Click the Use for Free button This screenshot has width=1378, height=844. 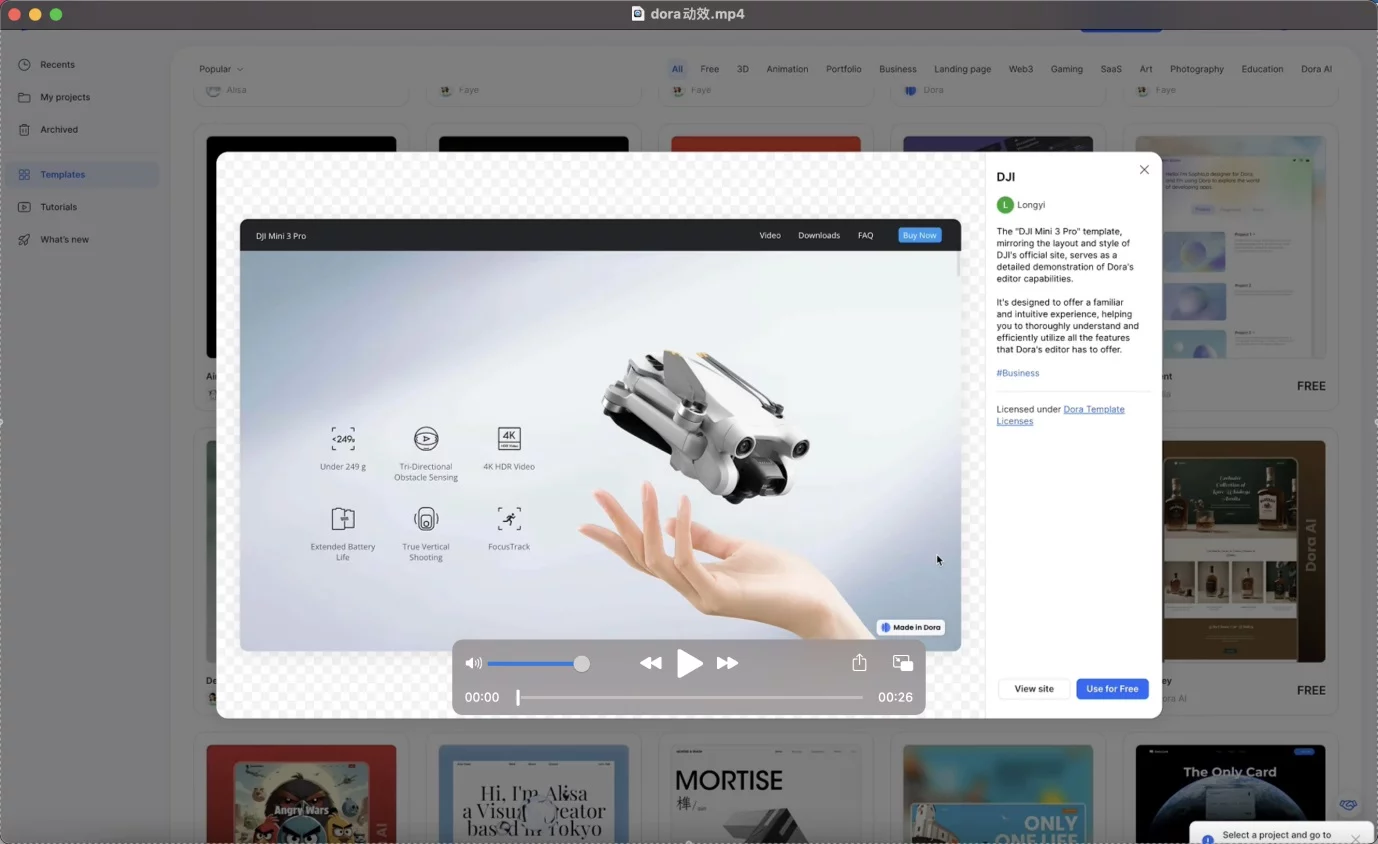point(1112,689)
